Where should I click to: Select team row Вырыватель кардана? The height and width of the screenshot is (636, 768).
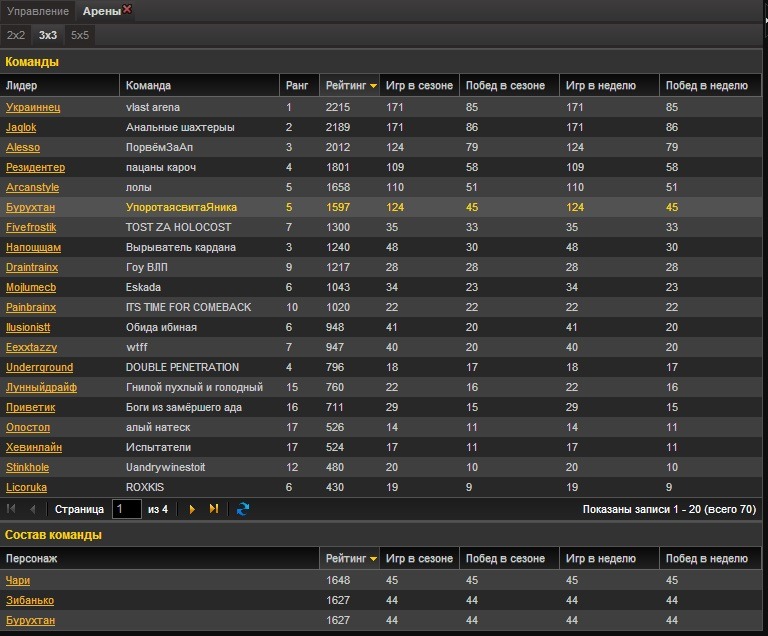coord(381,247)
